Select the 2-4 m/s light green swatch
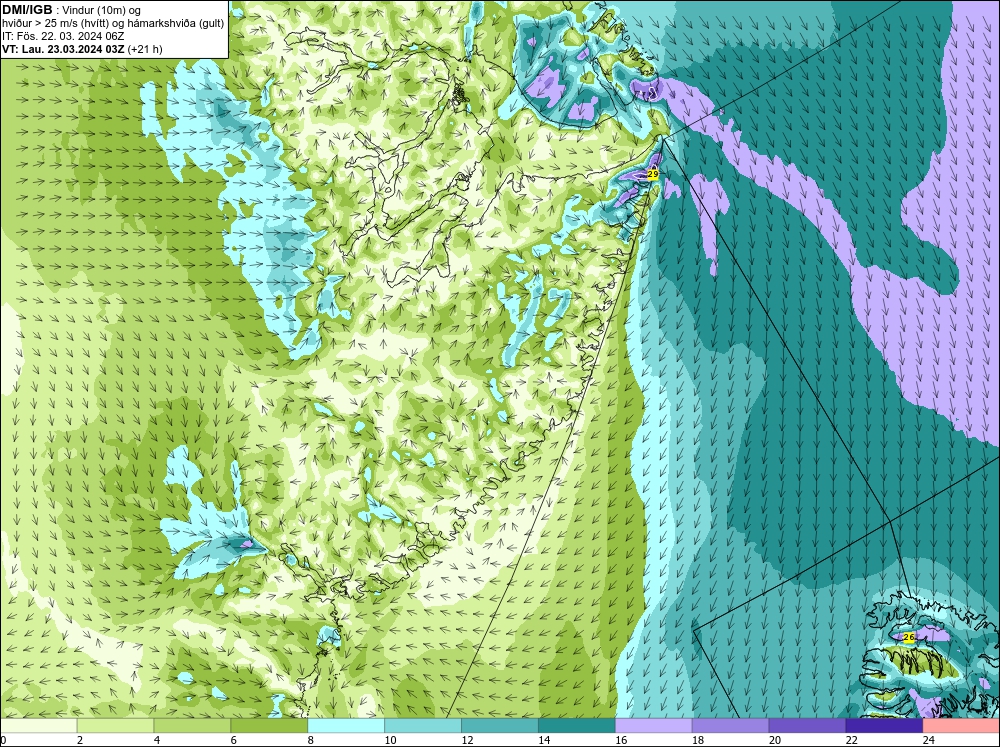 (x=115, y=726)
